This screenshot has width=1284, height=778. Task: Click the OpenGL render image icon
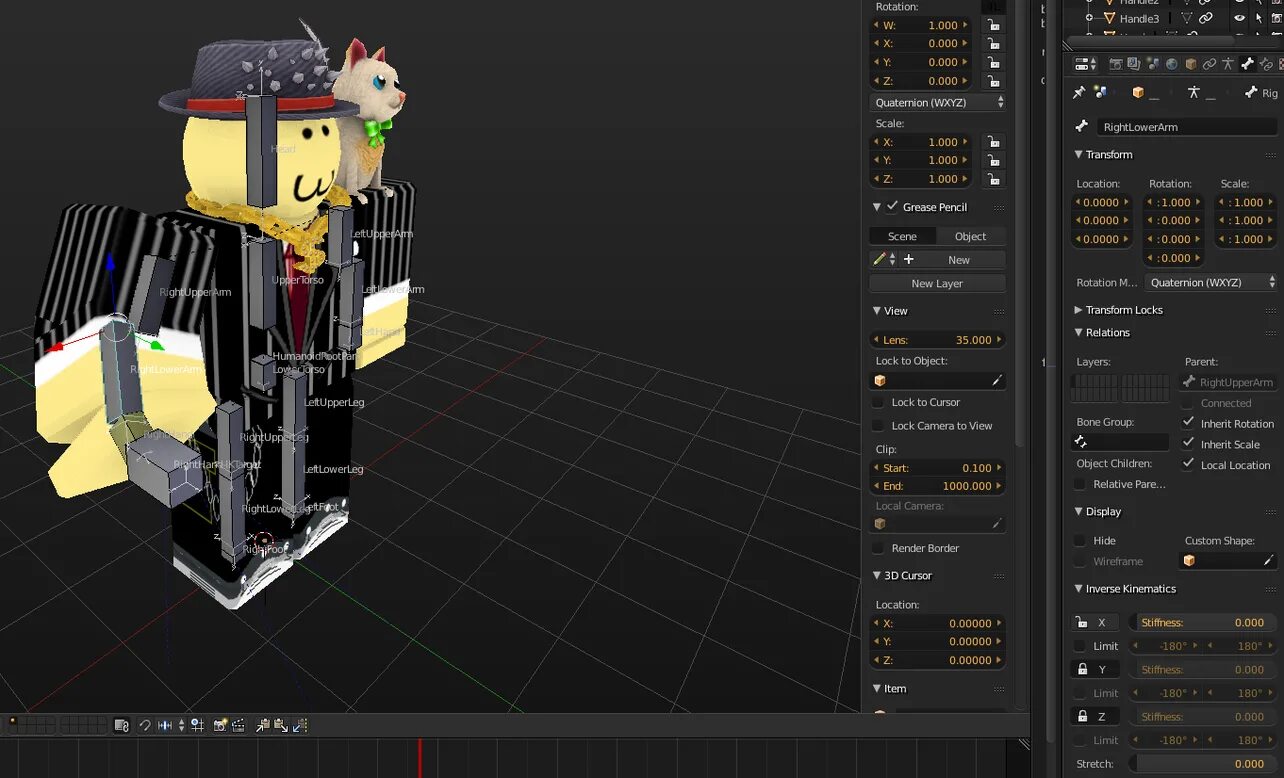click(x=220, y=725)
